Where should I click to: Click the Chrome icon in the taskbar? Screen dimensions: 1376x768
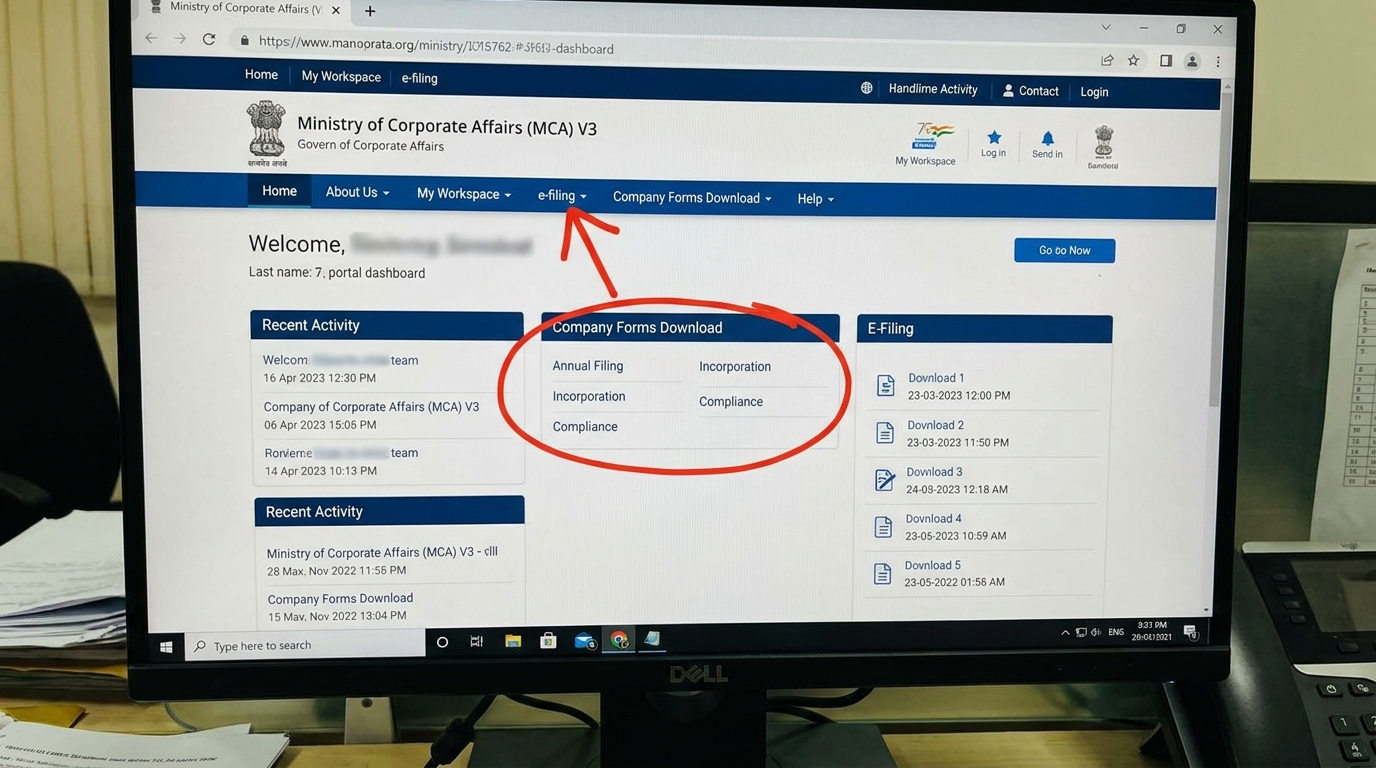tap(619, 640)
